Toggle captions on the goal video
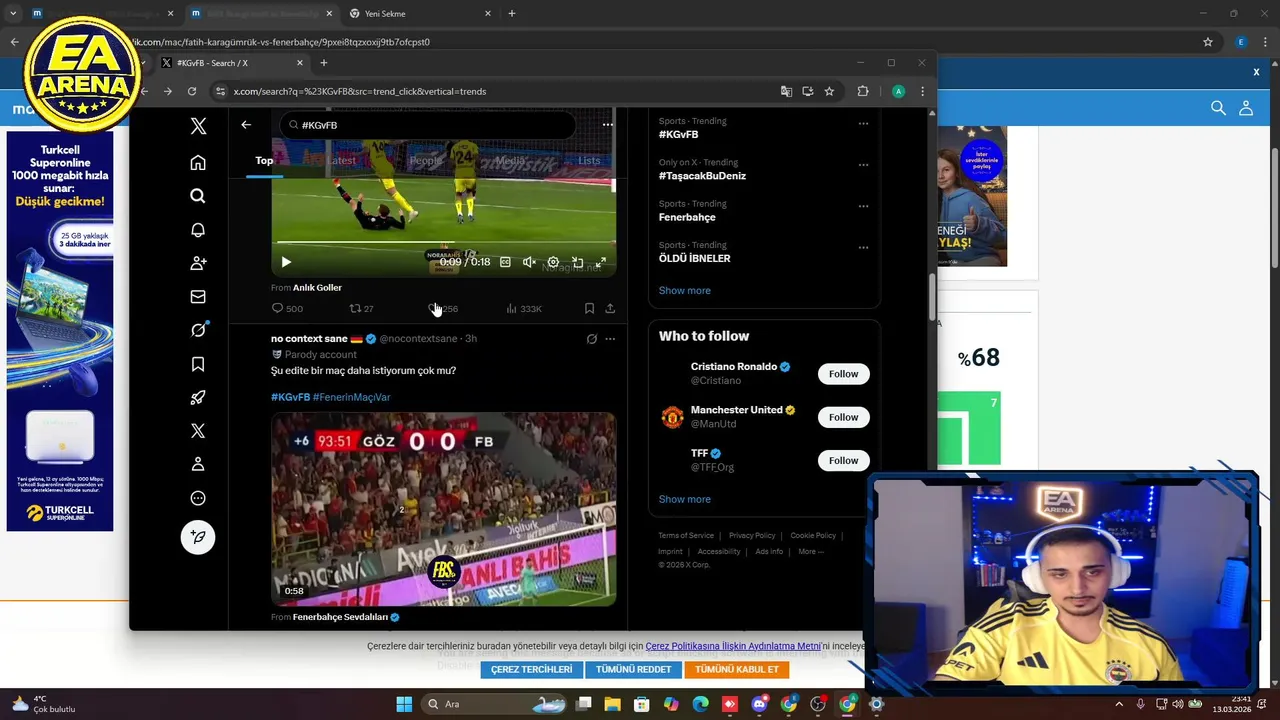Image resolution: width=1280 pixels, height=720 pixels. pyautogui.click(x=505, y=262)
